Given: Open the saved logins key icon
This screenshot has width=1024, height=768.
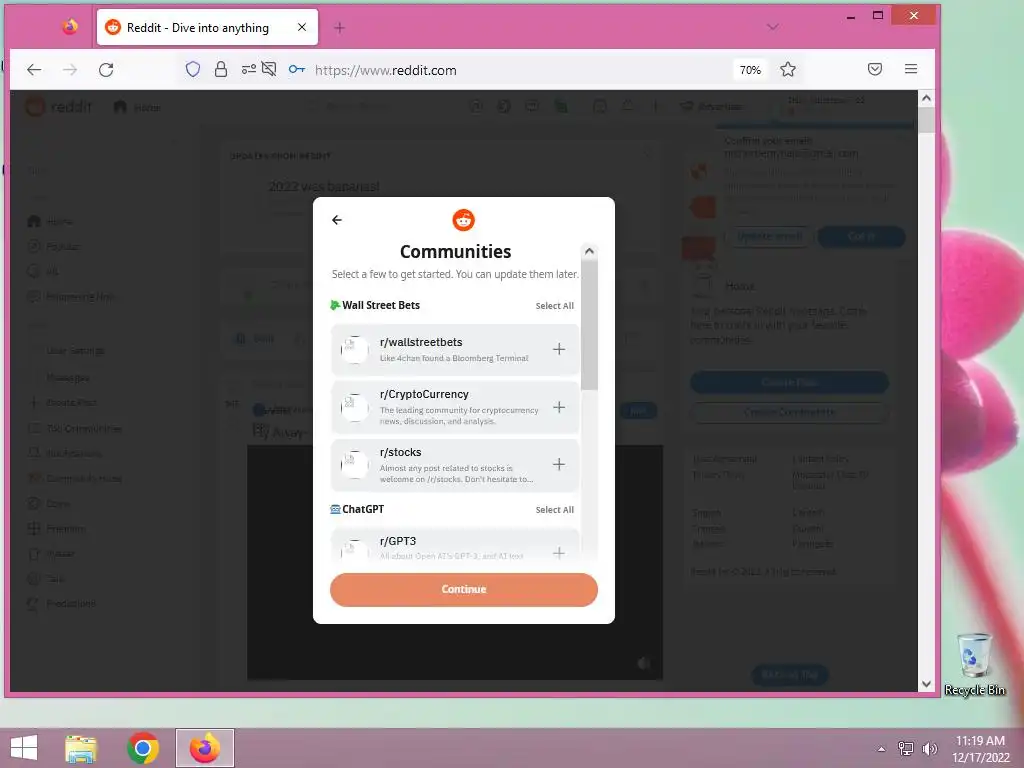Looking at the screenshot, I should (x=296, y=69).
